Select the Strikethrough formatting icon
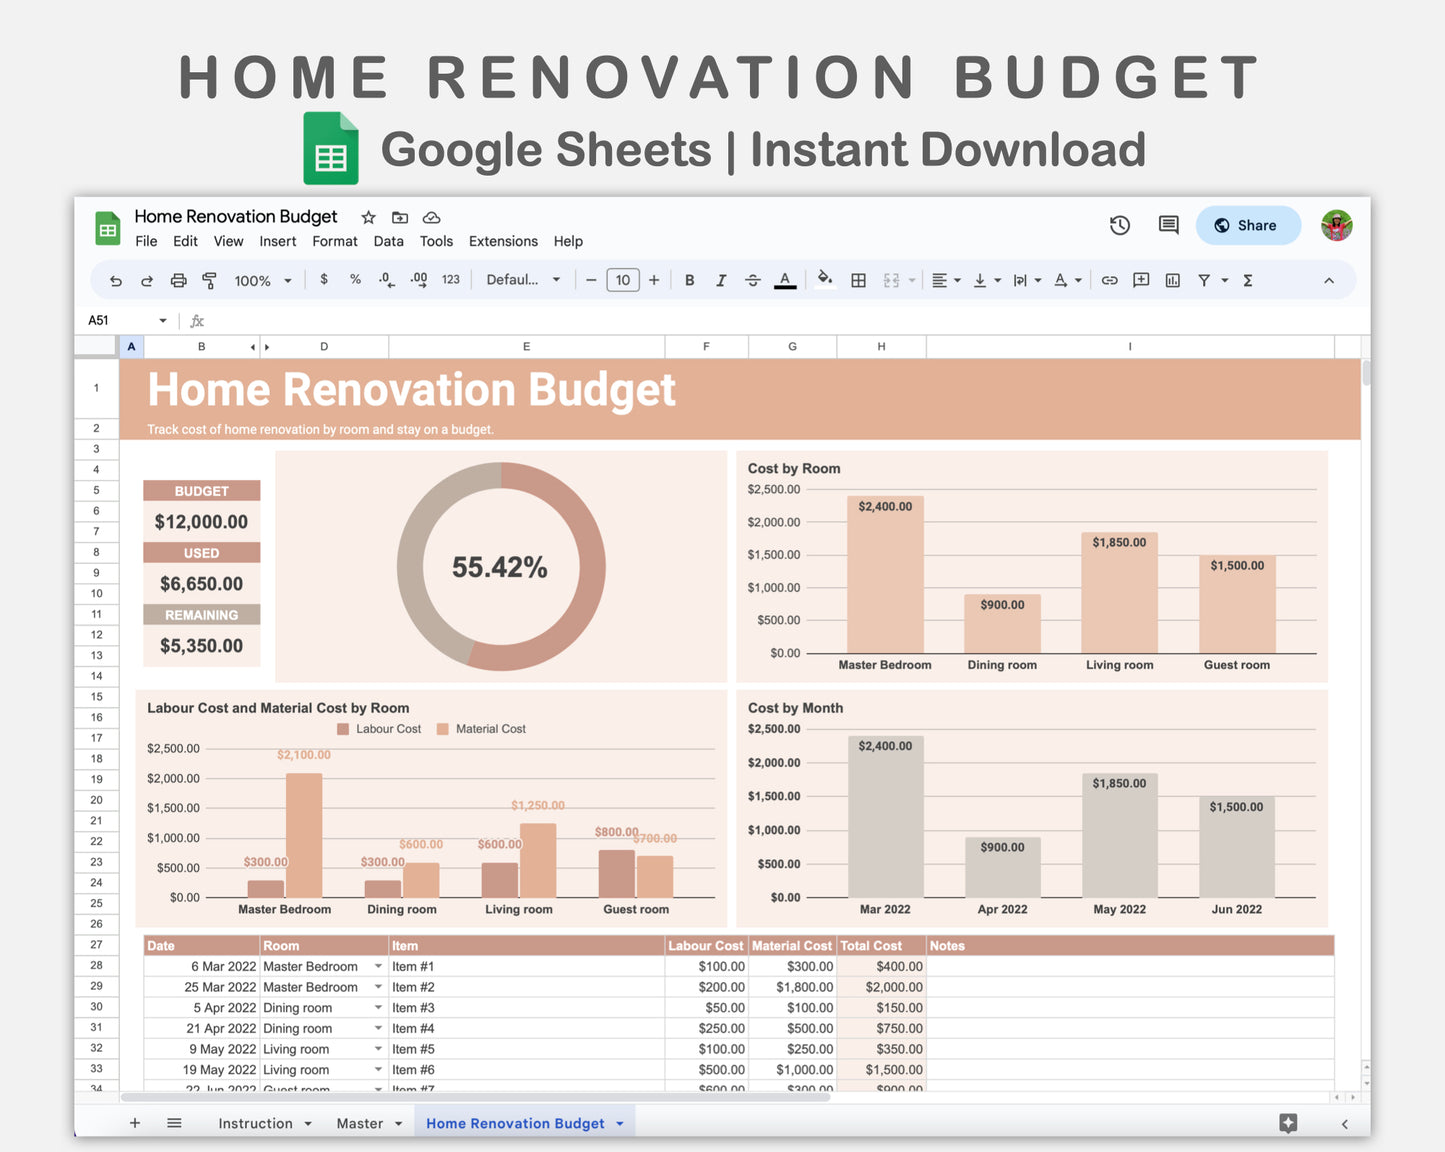 (x=753, y=280)
